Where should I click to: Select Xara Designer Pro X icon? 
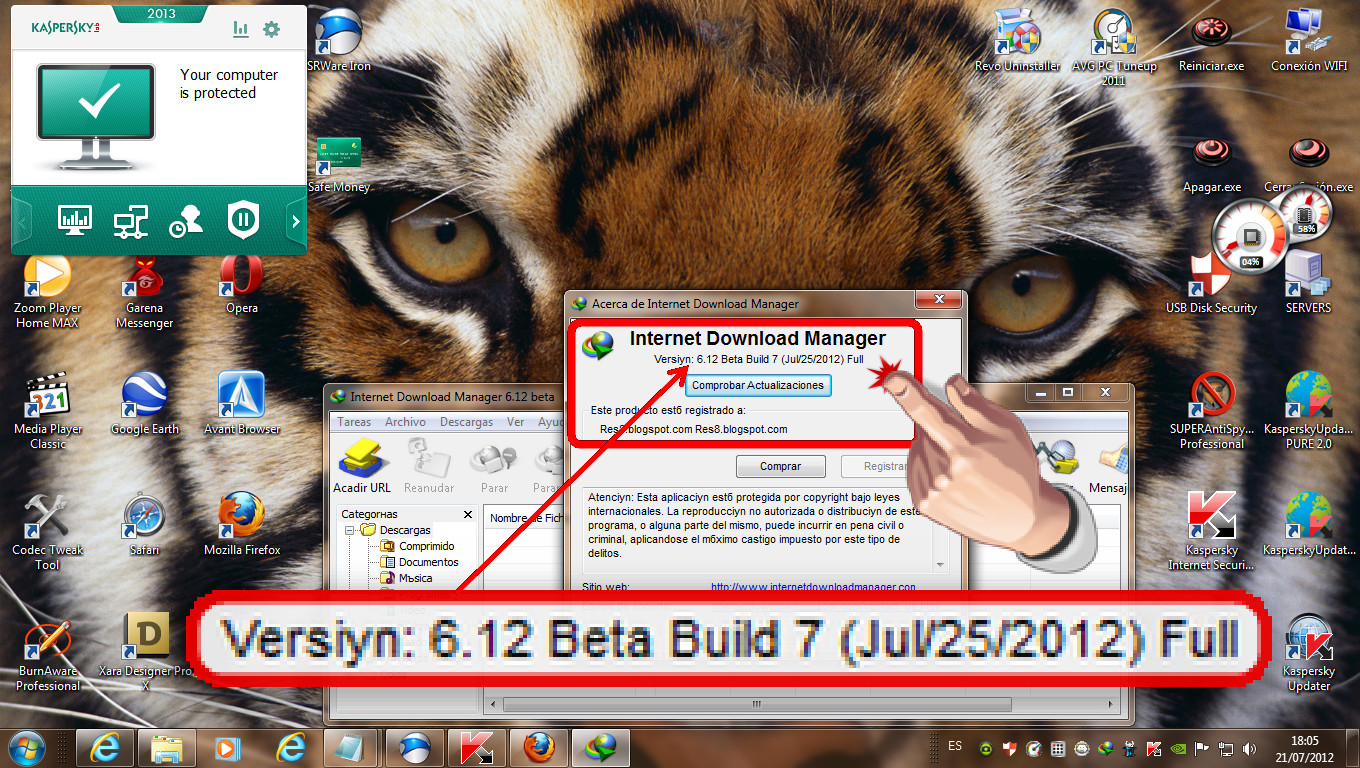pyautogui.click(x=145, y=652)
